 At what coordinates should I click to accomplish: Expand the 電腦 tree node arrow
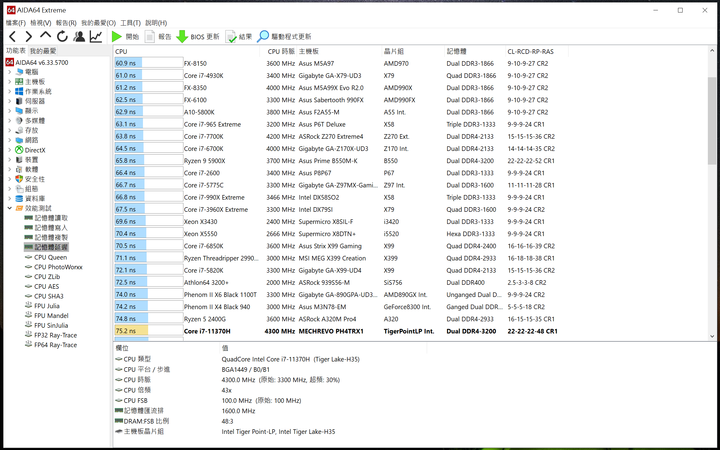click(x=10, y=72)
